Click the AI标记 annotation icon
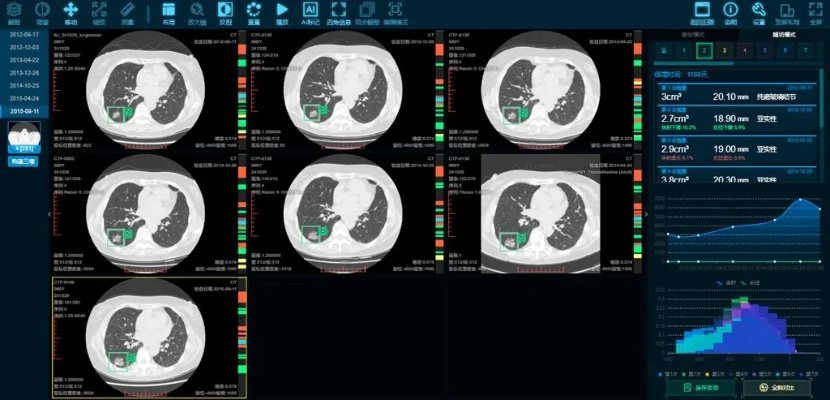Screen dimensions: 830x400 [x=311, y=12]
